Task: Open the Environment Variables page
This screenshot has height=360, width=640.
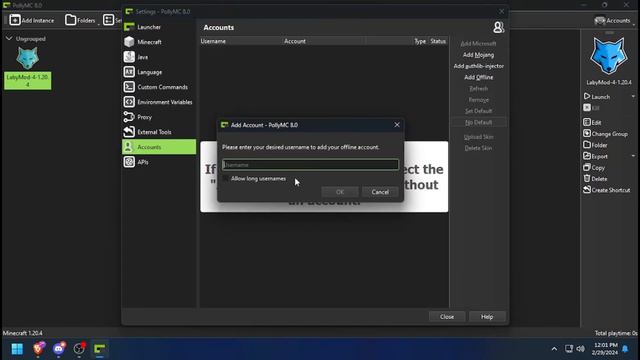Action: (159, 102)
